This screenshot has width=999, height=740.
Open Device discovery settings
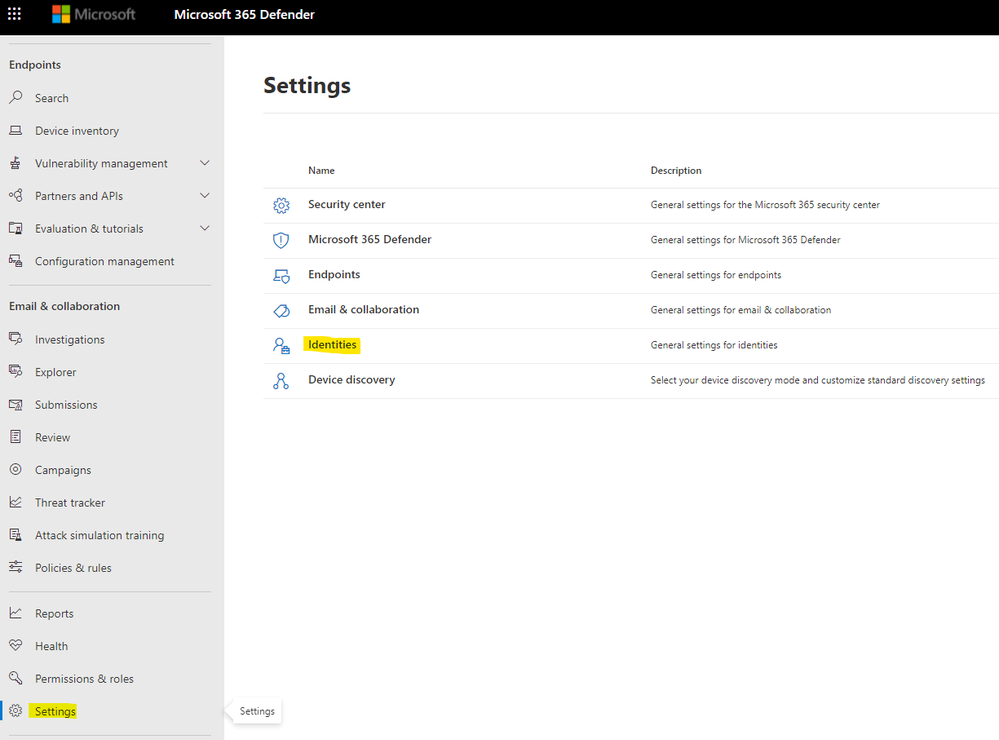(x=351, y=380)
